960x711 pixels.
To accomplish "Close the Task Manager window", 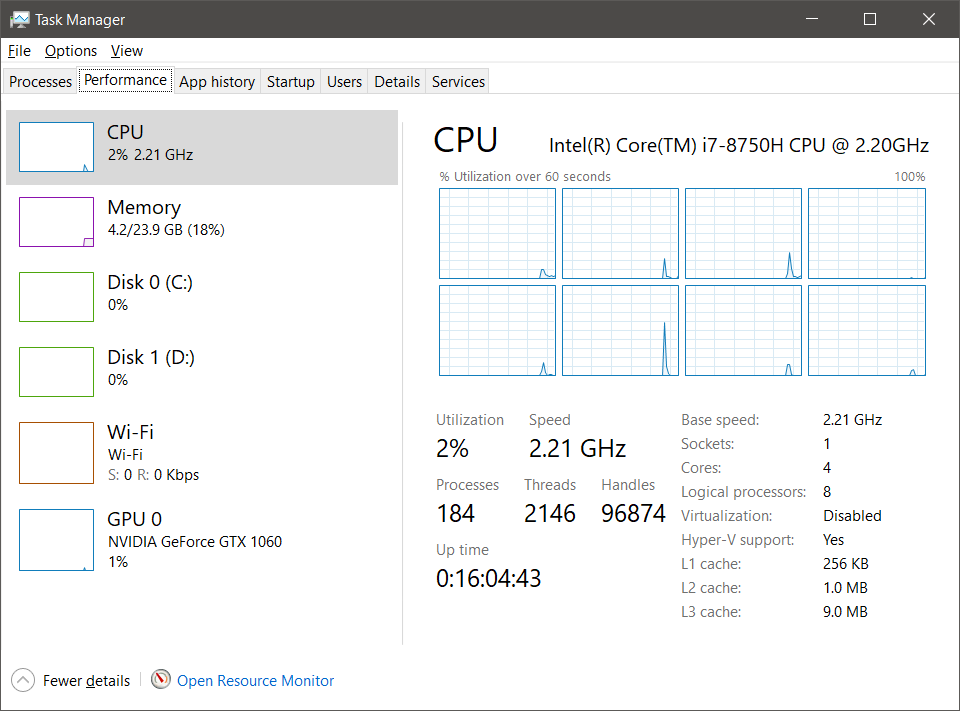I will pyautogui.click(x=928, y=19).
